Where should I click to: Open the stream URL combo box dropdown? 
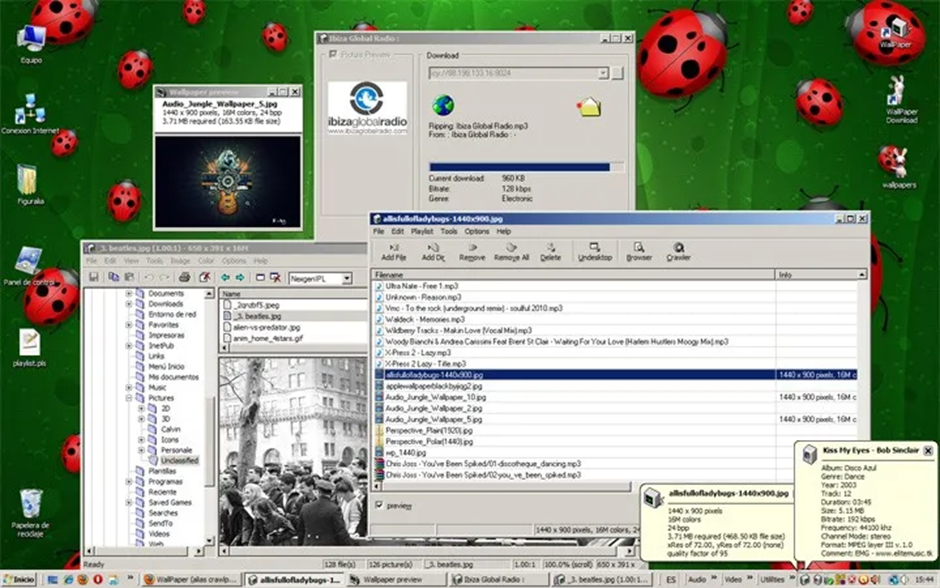click(x=603, y=74)
